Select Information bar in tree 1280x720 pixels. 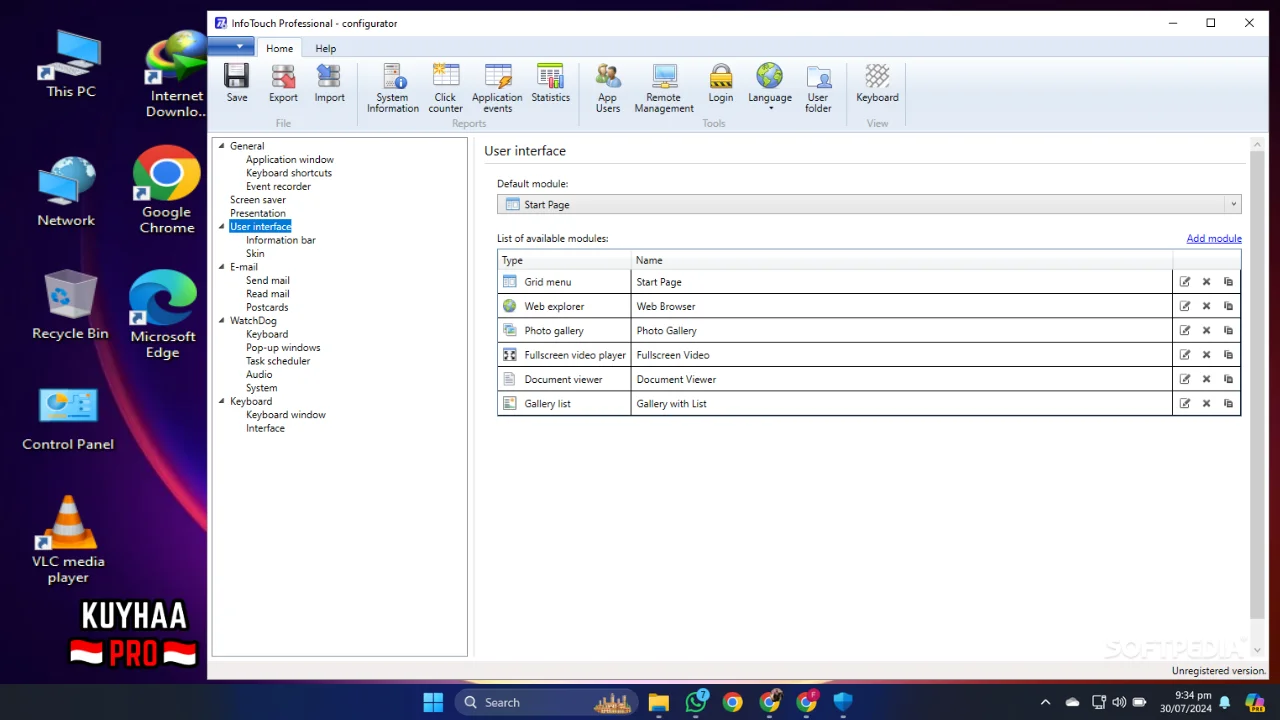tap(281, 240)
